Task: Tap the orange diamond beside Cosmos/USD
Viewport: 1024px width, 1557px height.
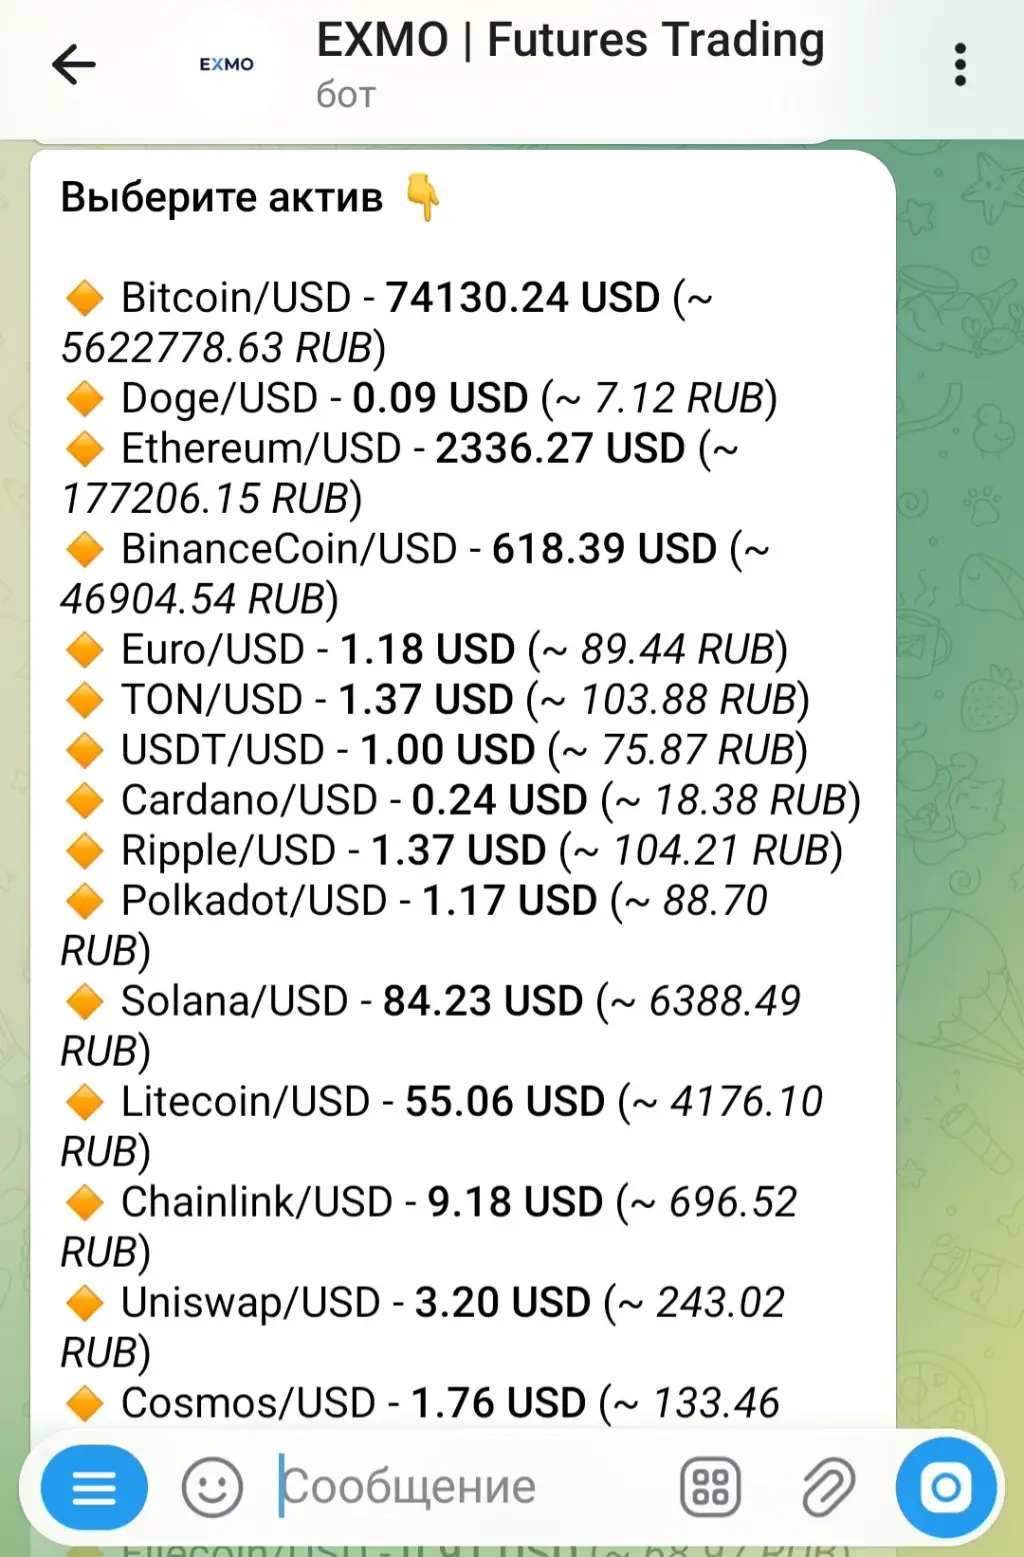Action: [84, 1403]
